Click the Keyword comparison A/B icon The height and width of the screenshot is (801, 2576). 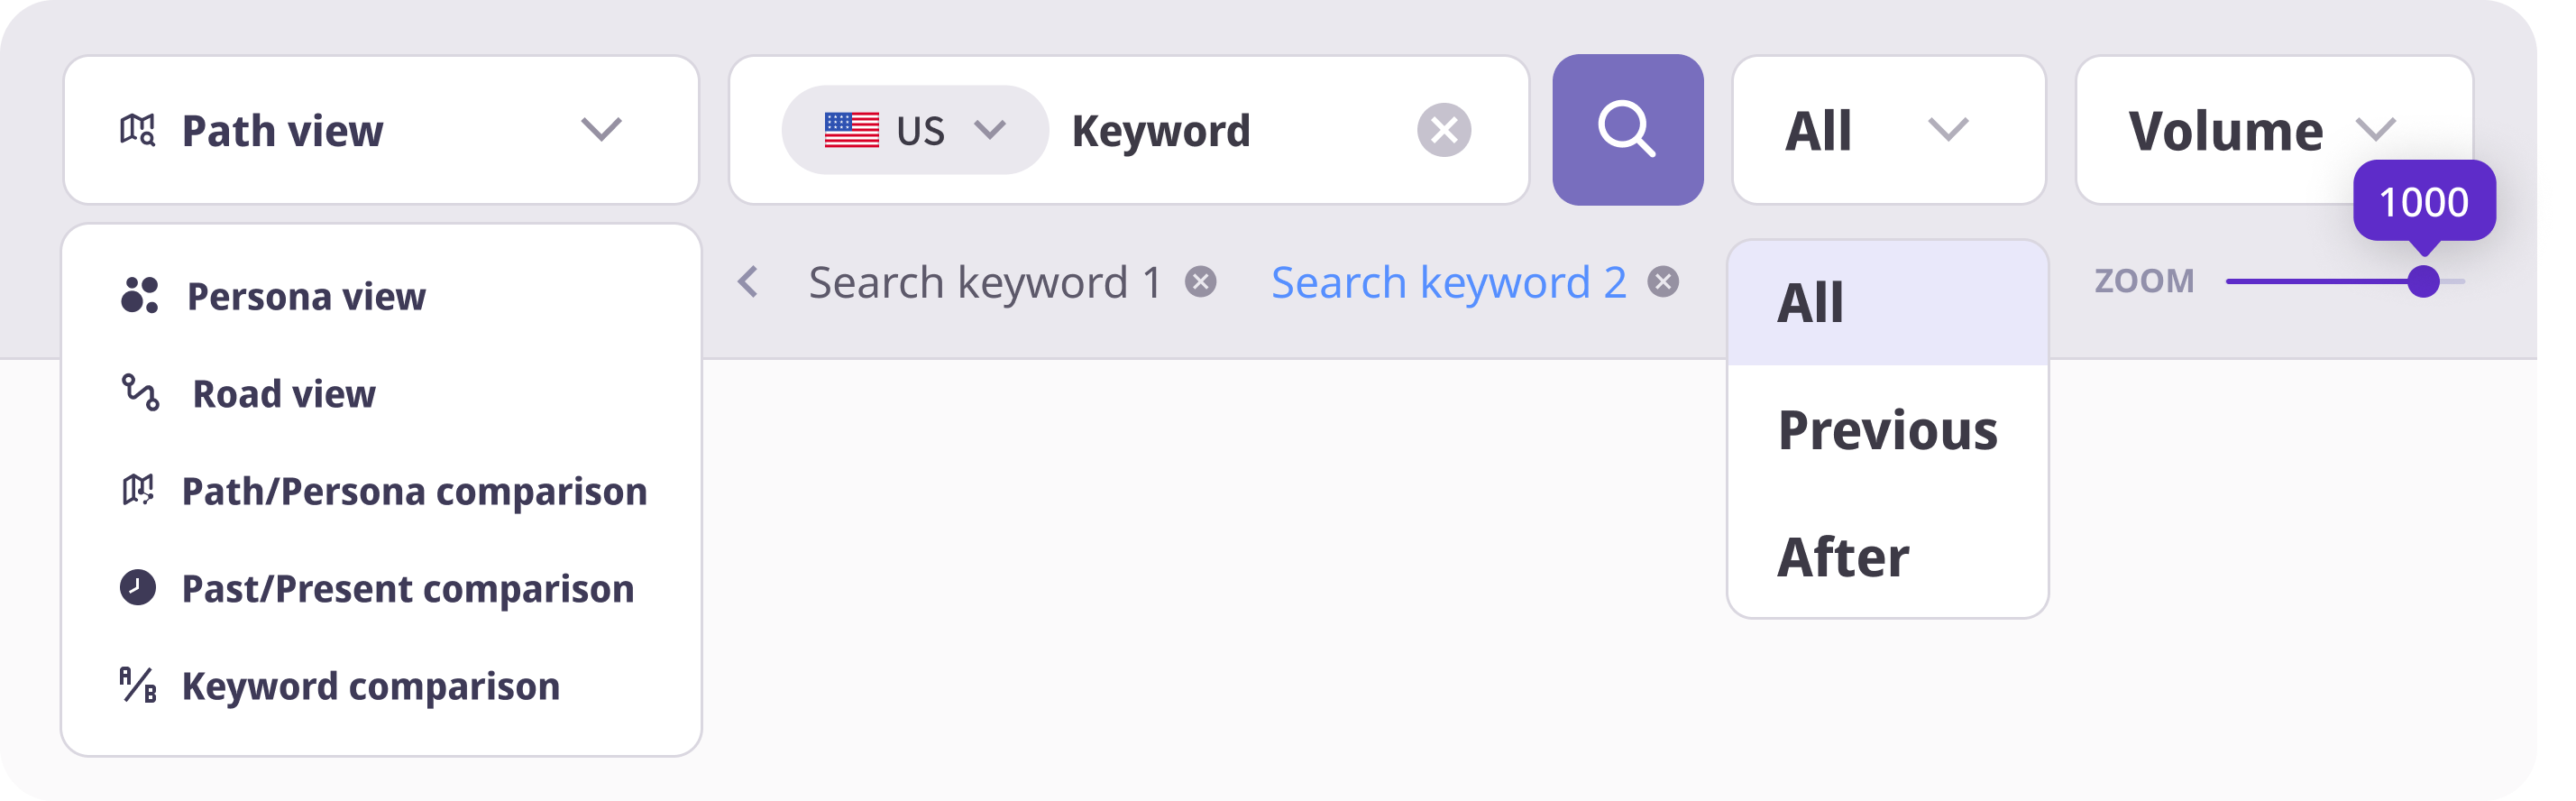coord(138,685)
